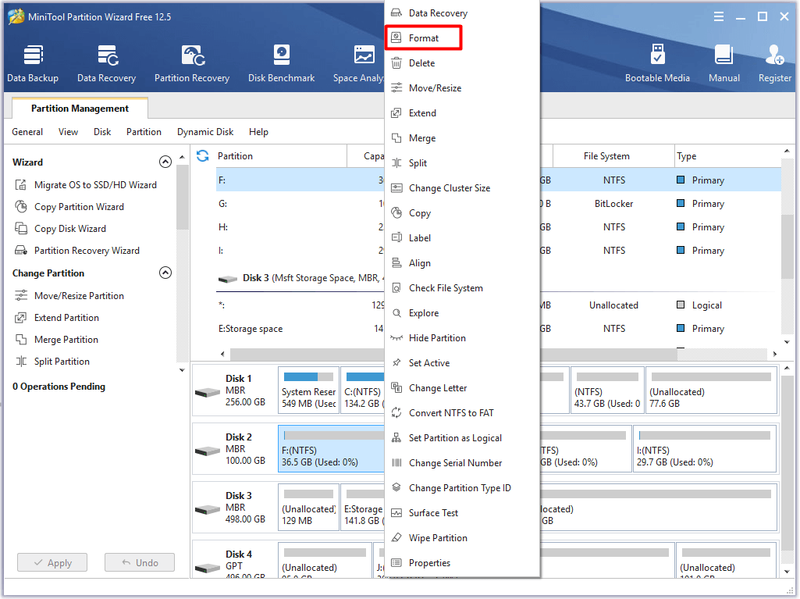Select the Partition Management tab

pyautogui.click(x=80, y=108)
